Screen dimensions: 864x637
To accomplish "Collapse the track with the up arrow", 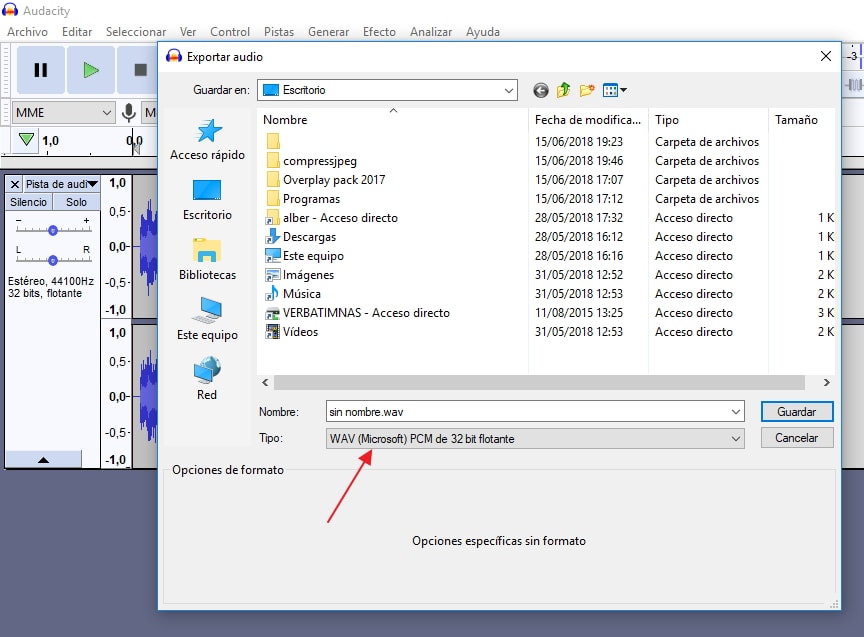I will point(44,460).
